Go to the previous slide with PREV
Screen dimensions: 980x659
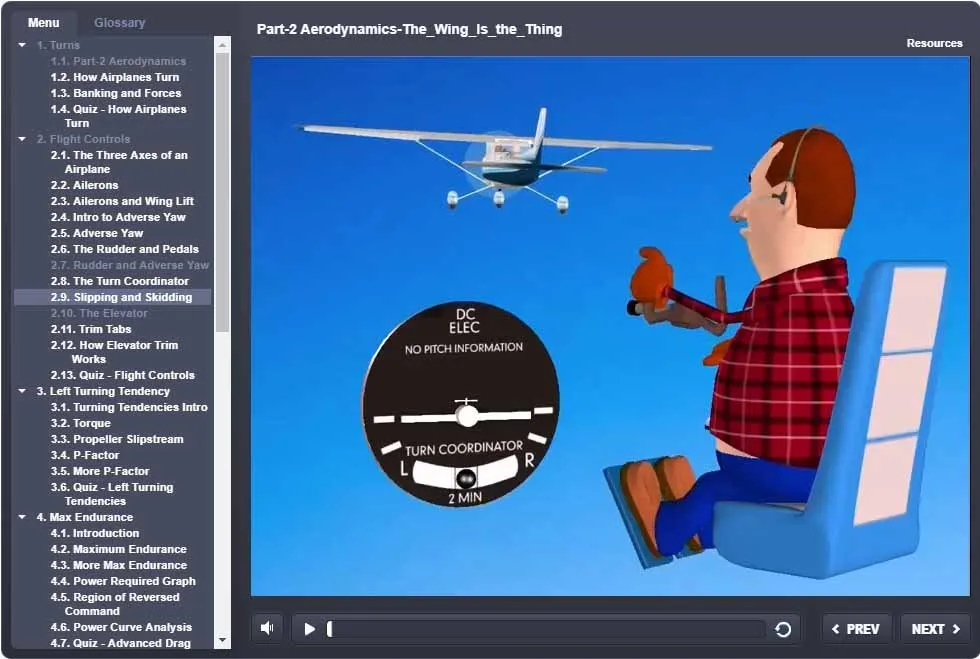[856, 629]
